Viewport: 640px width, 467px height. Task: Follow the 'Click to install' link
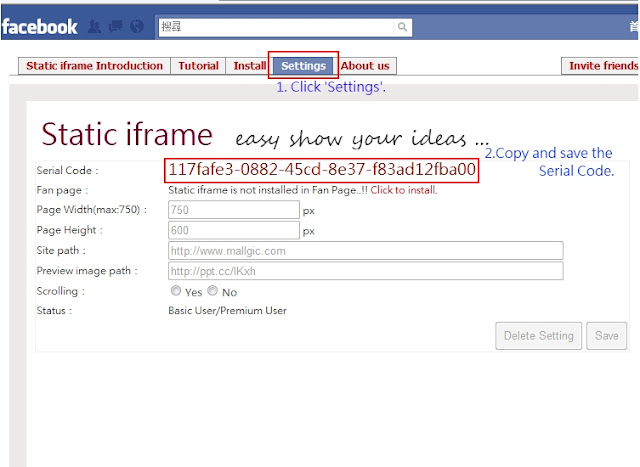click(404, 190)
